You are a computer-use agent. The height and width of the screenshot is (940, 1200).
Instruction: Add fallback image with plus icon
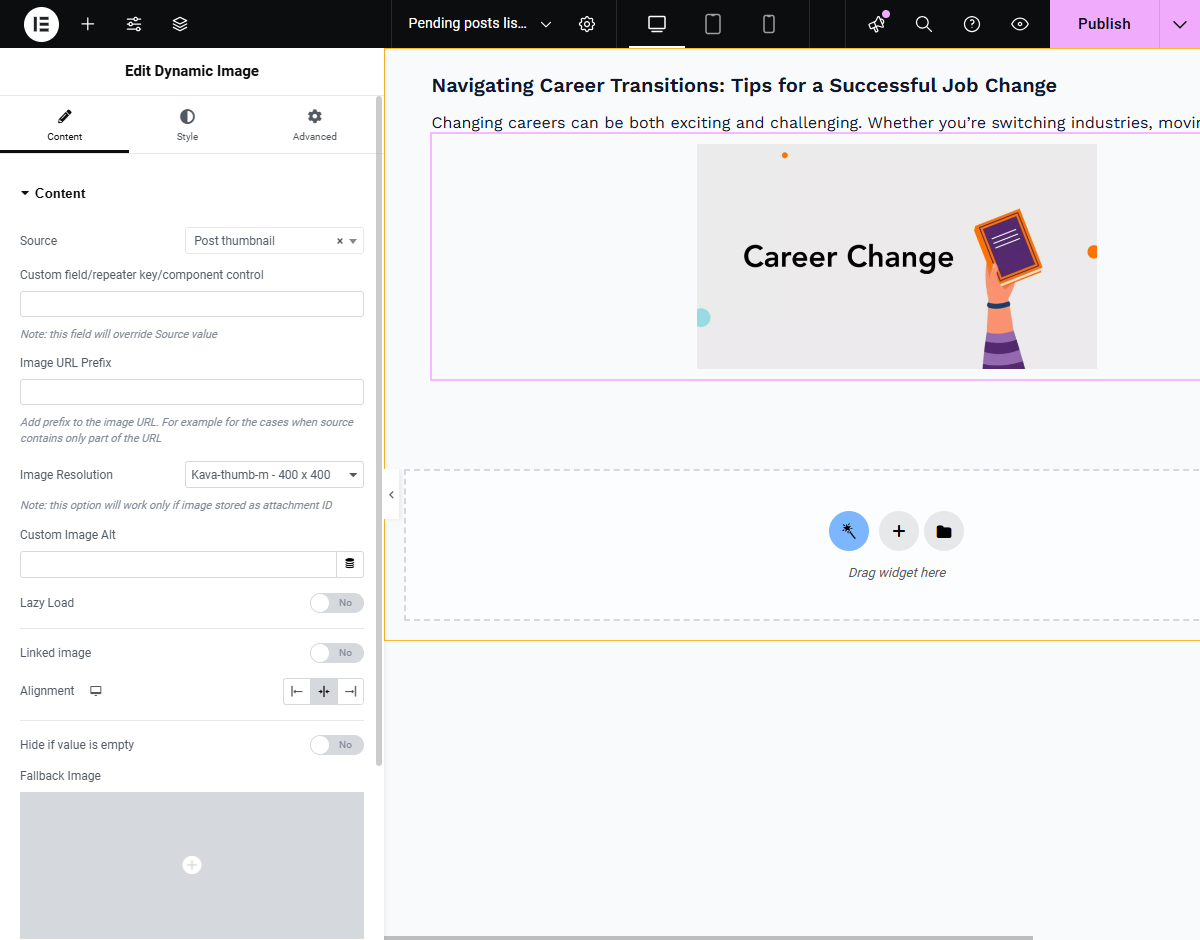192,865
